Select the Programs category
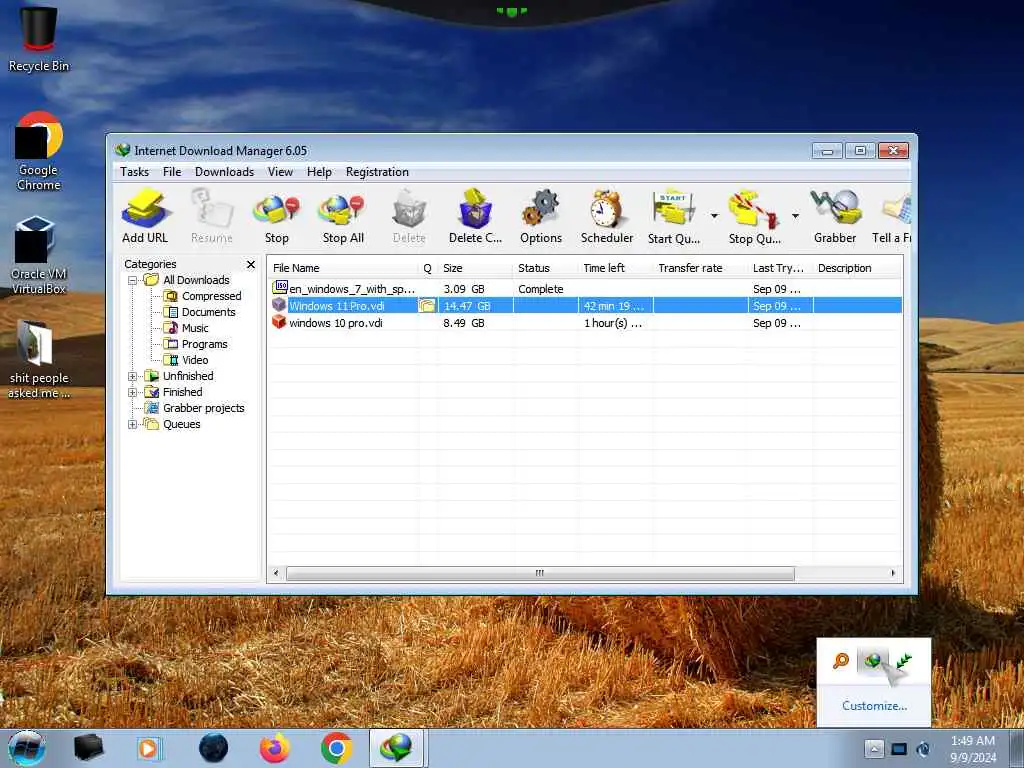Viewport: 1024px width, 768px height. pyautogui.click(x=204, y=344)
